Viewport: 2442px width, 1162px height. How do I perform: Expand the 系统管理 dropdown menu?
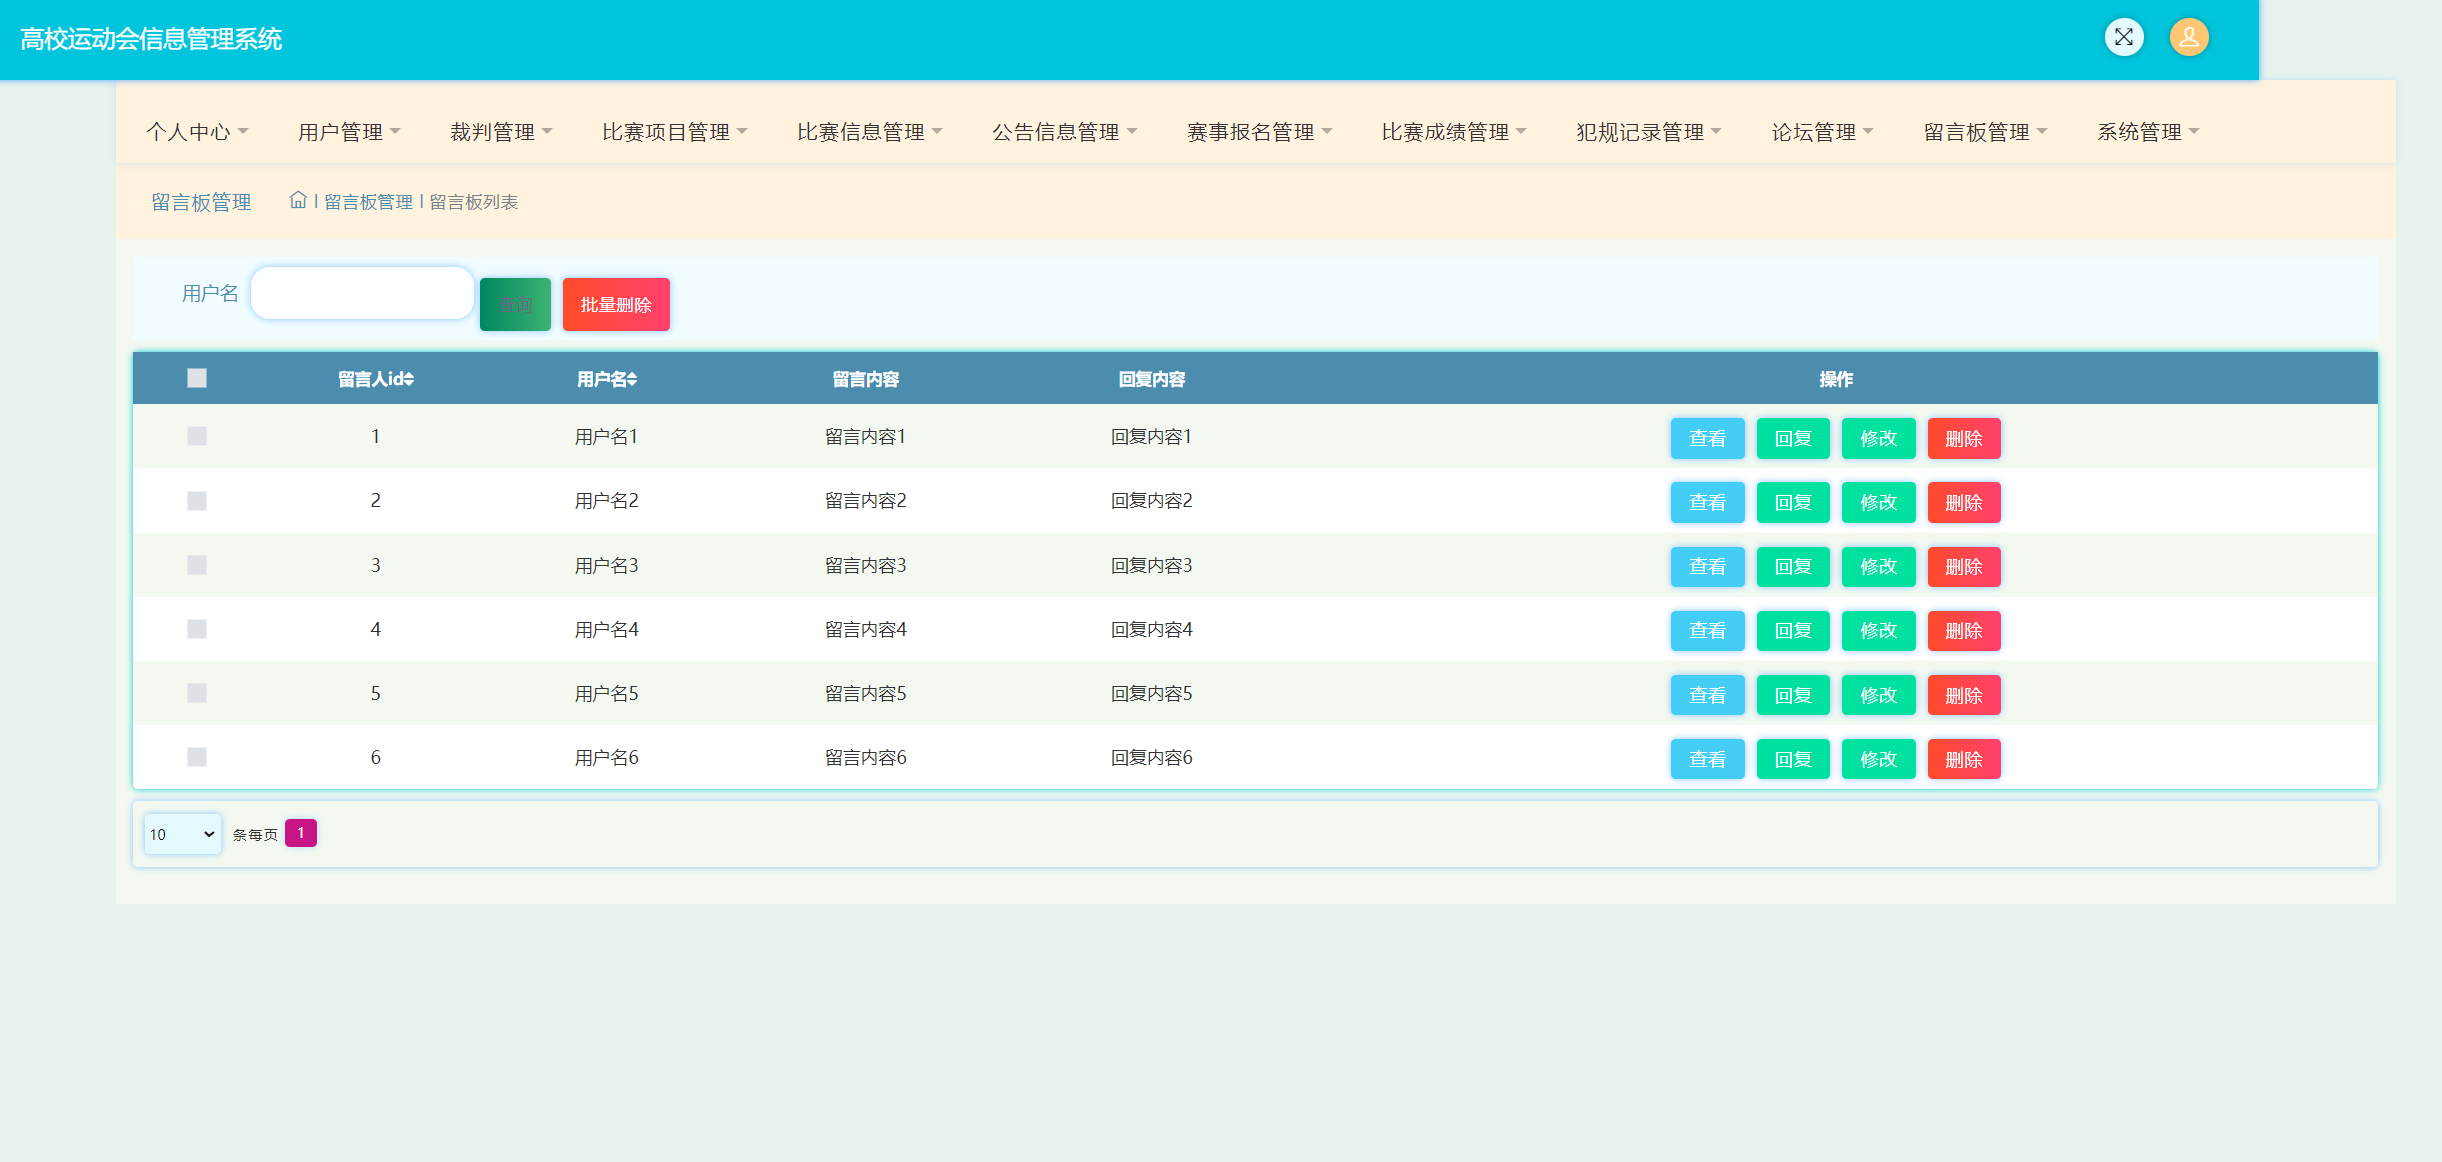[2147, 132]
